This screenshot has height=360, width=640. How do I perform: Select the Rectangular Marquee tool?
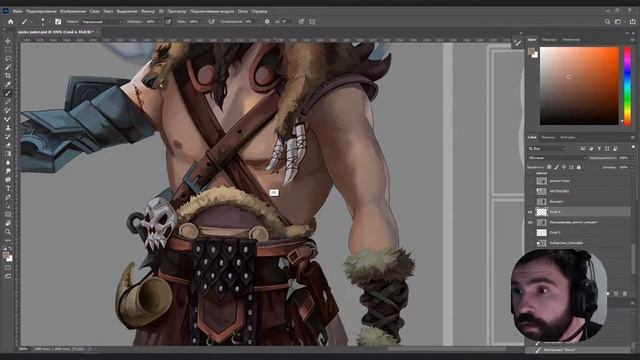click(x=8, y=50)
